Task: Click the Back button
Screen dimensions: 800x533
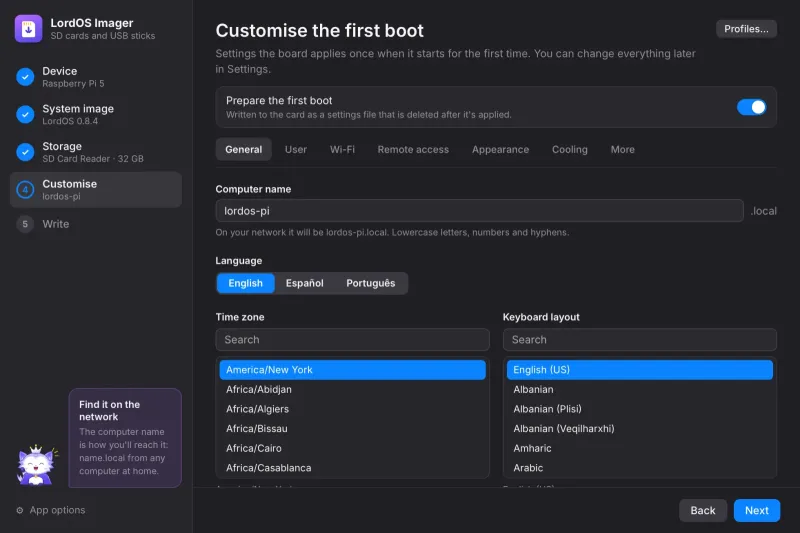Action: coord(703,511)
